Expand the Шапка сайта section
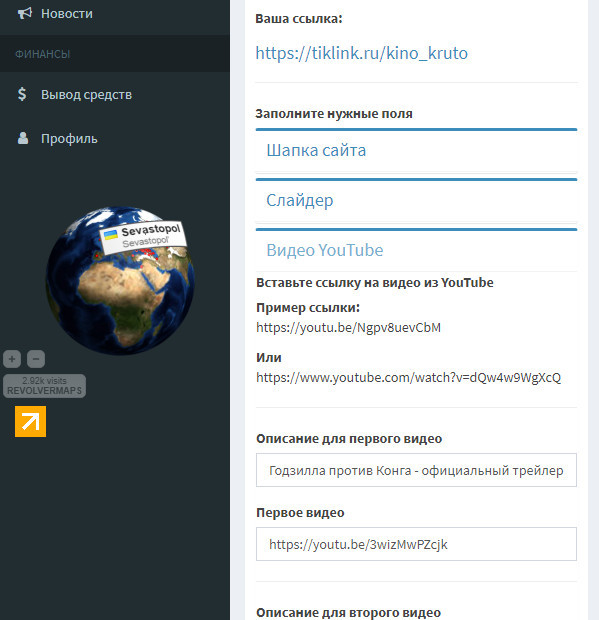 tap(416, 150)
